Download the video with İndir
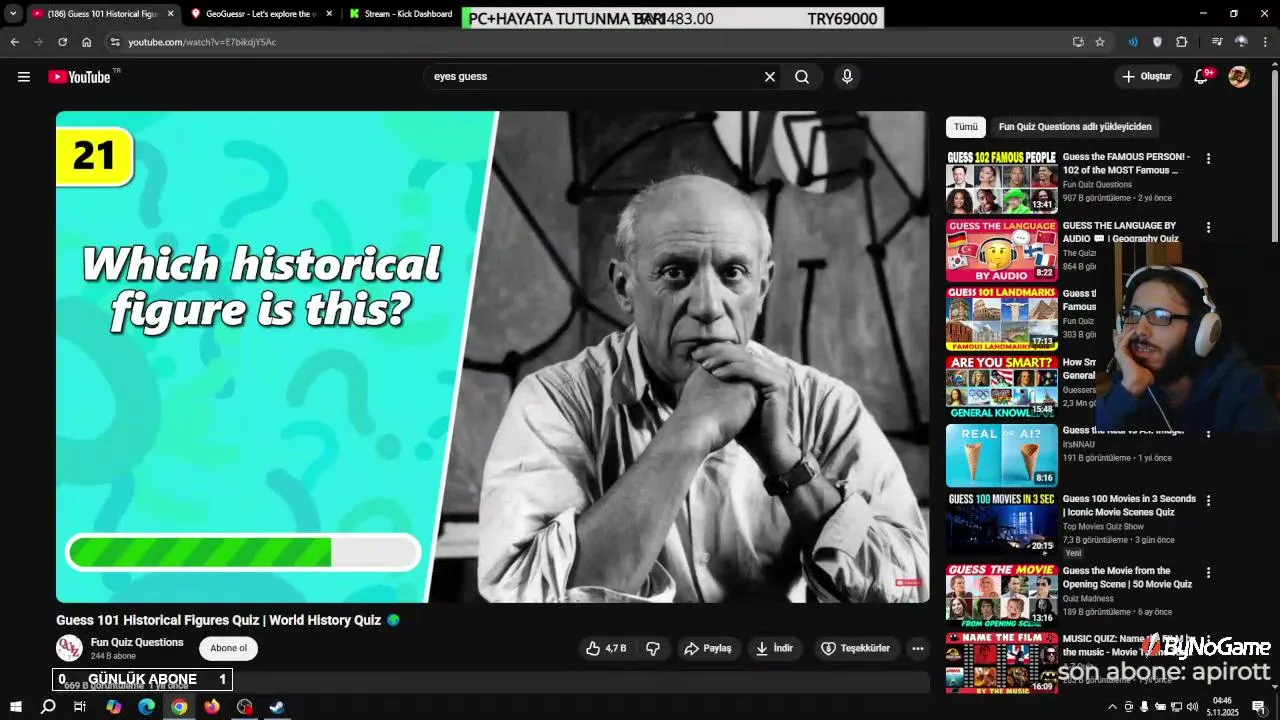The height and width of the screenshot is (720, 1280). click(x=774, y=648)
